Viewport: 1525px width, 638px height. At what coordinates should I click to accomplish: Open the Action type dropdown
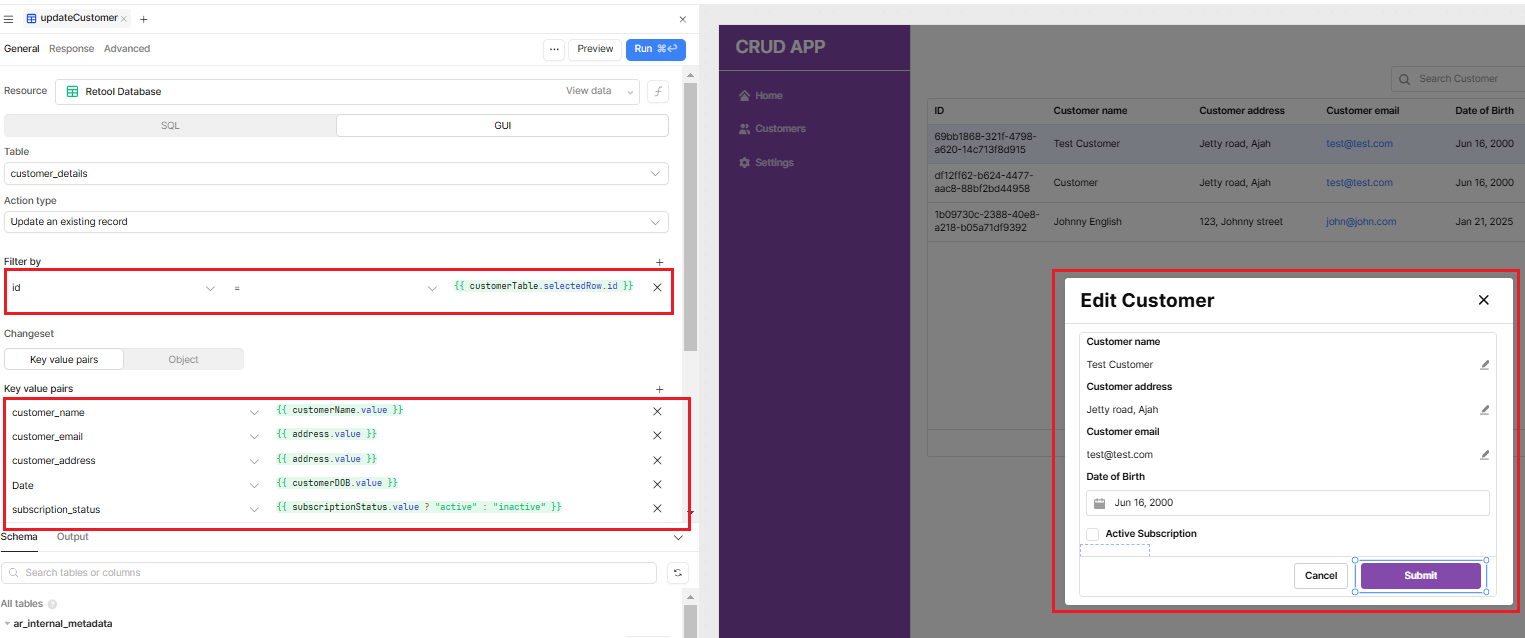click(336, 222)
